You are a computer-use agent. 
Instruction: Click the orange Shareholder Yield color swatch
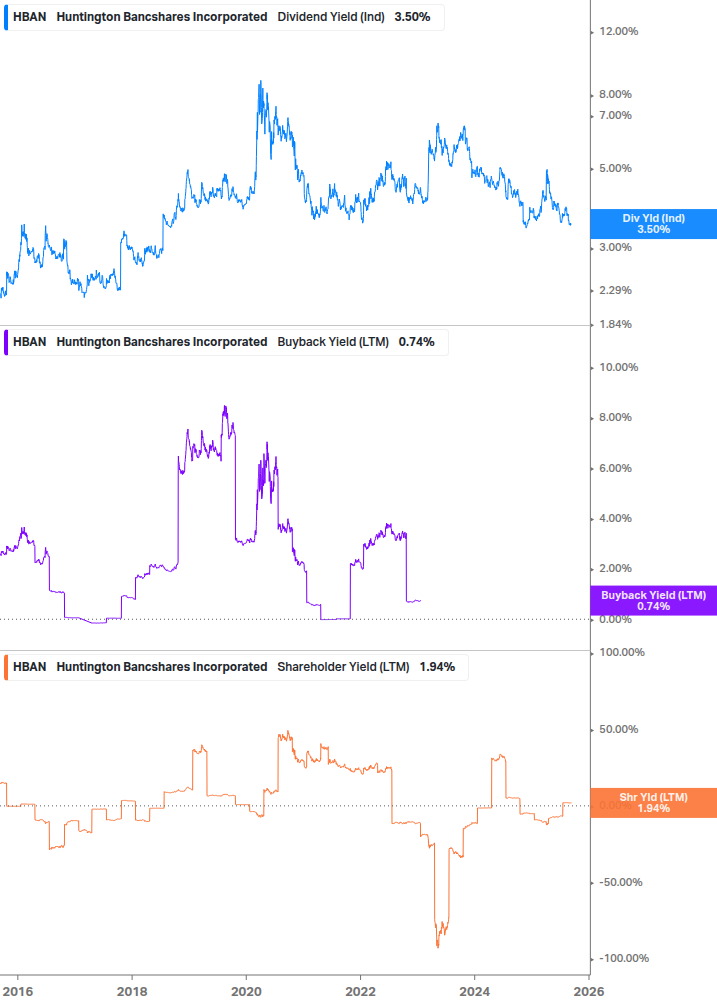pyautogui.click(x=5, y=667)
